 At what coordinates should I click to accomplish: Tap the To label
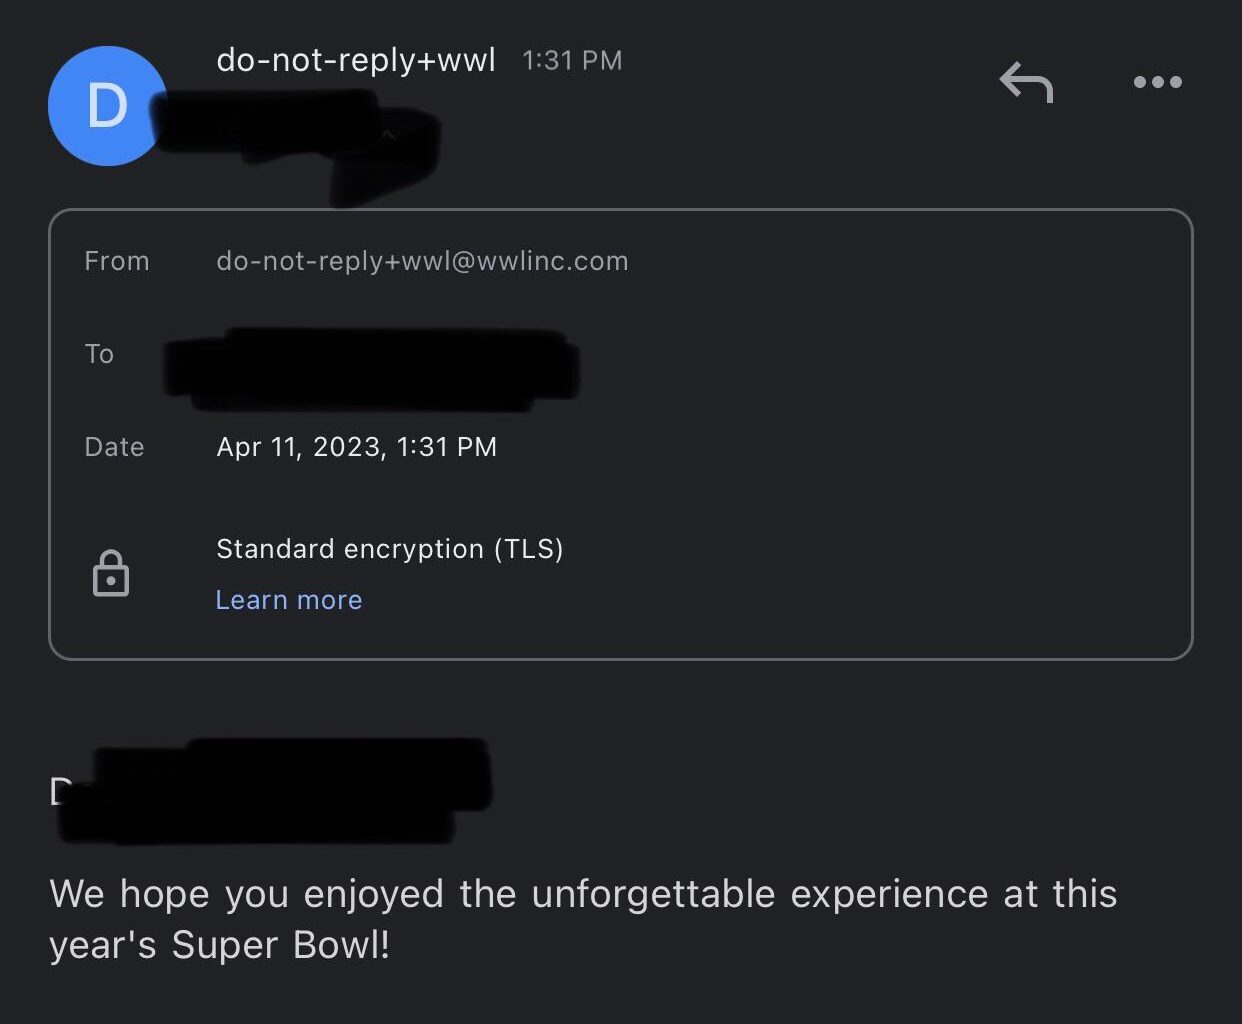click(x=99, y=354)
